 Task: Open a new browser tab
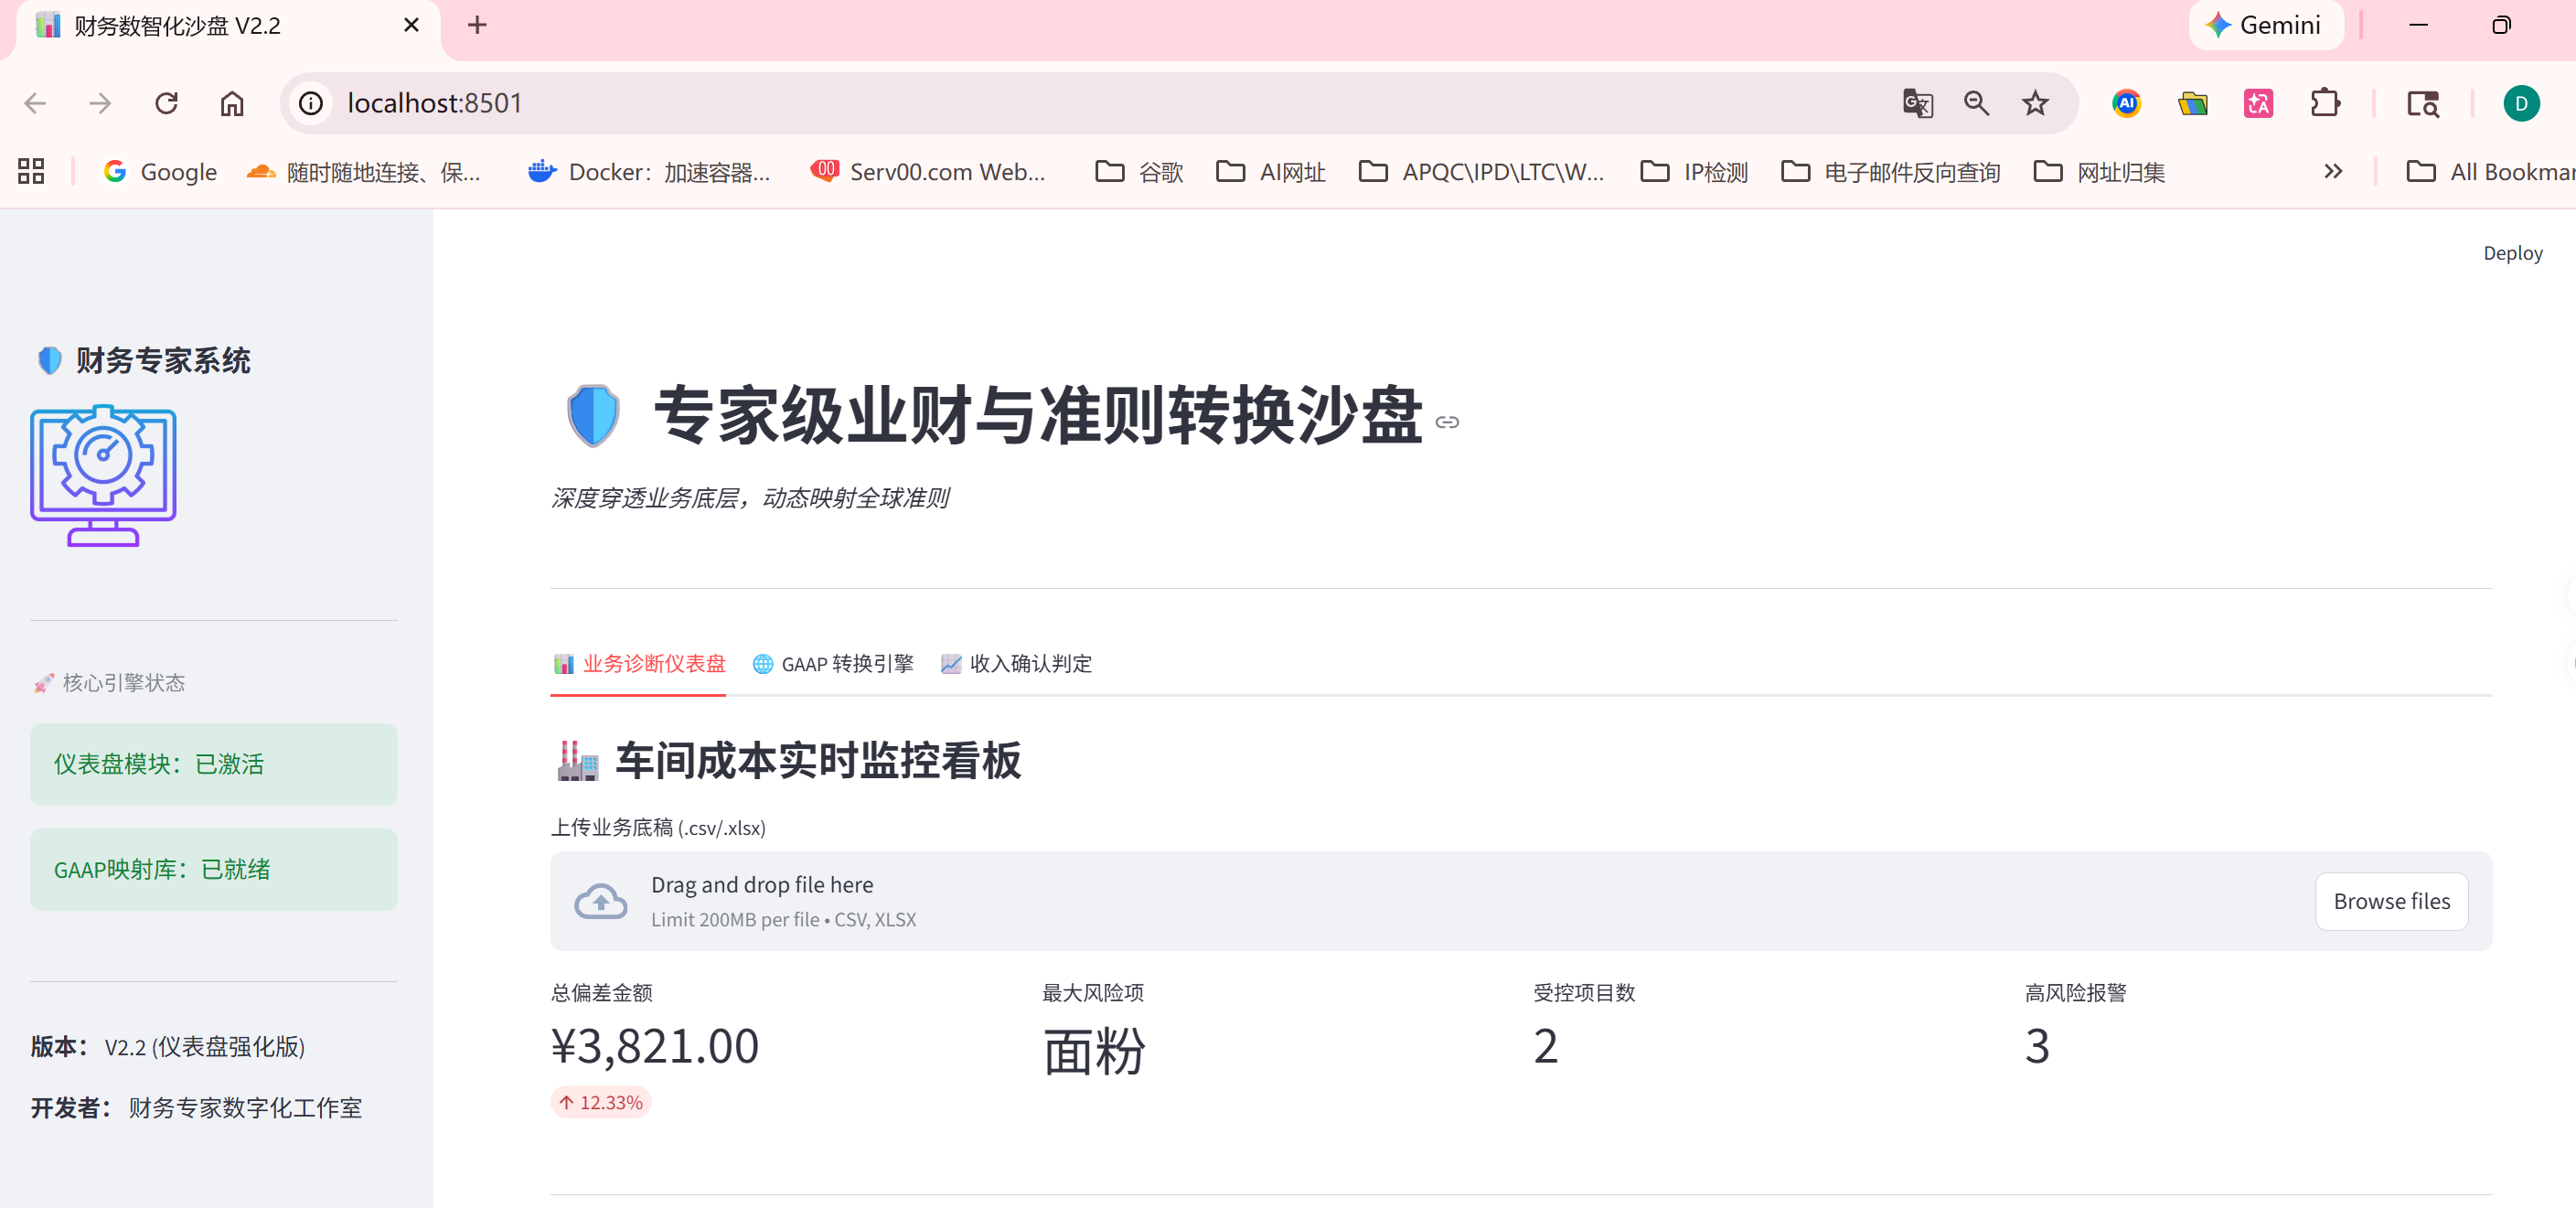point(477,25)
